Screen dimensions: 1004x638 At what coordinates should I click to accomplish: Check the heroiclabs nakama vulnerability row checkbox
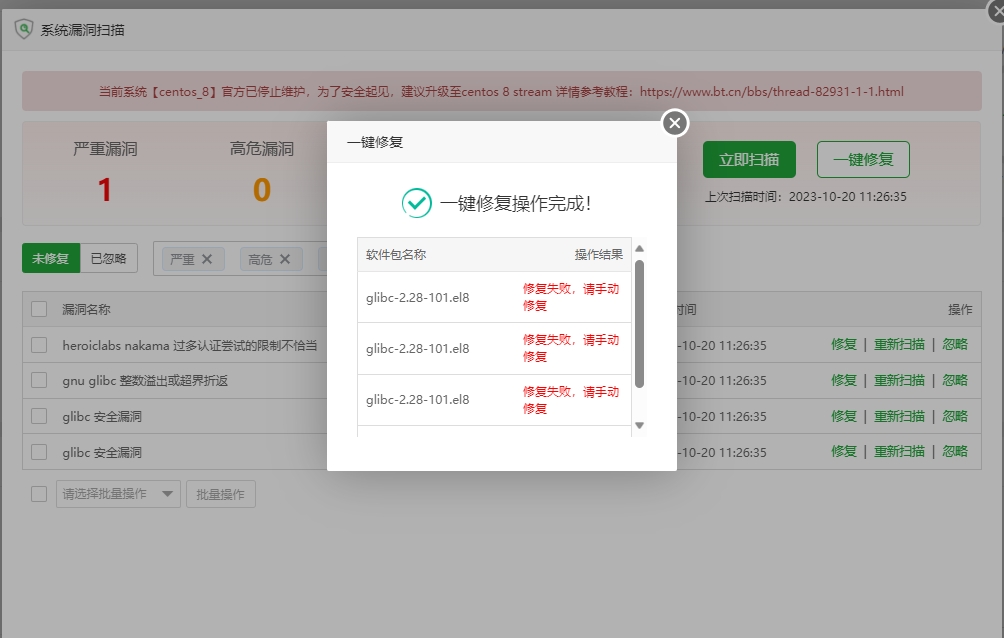[39, 344]
